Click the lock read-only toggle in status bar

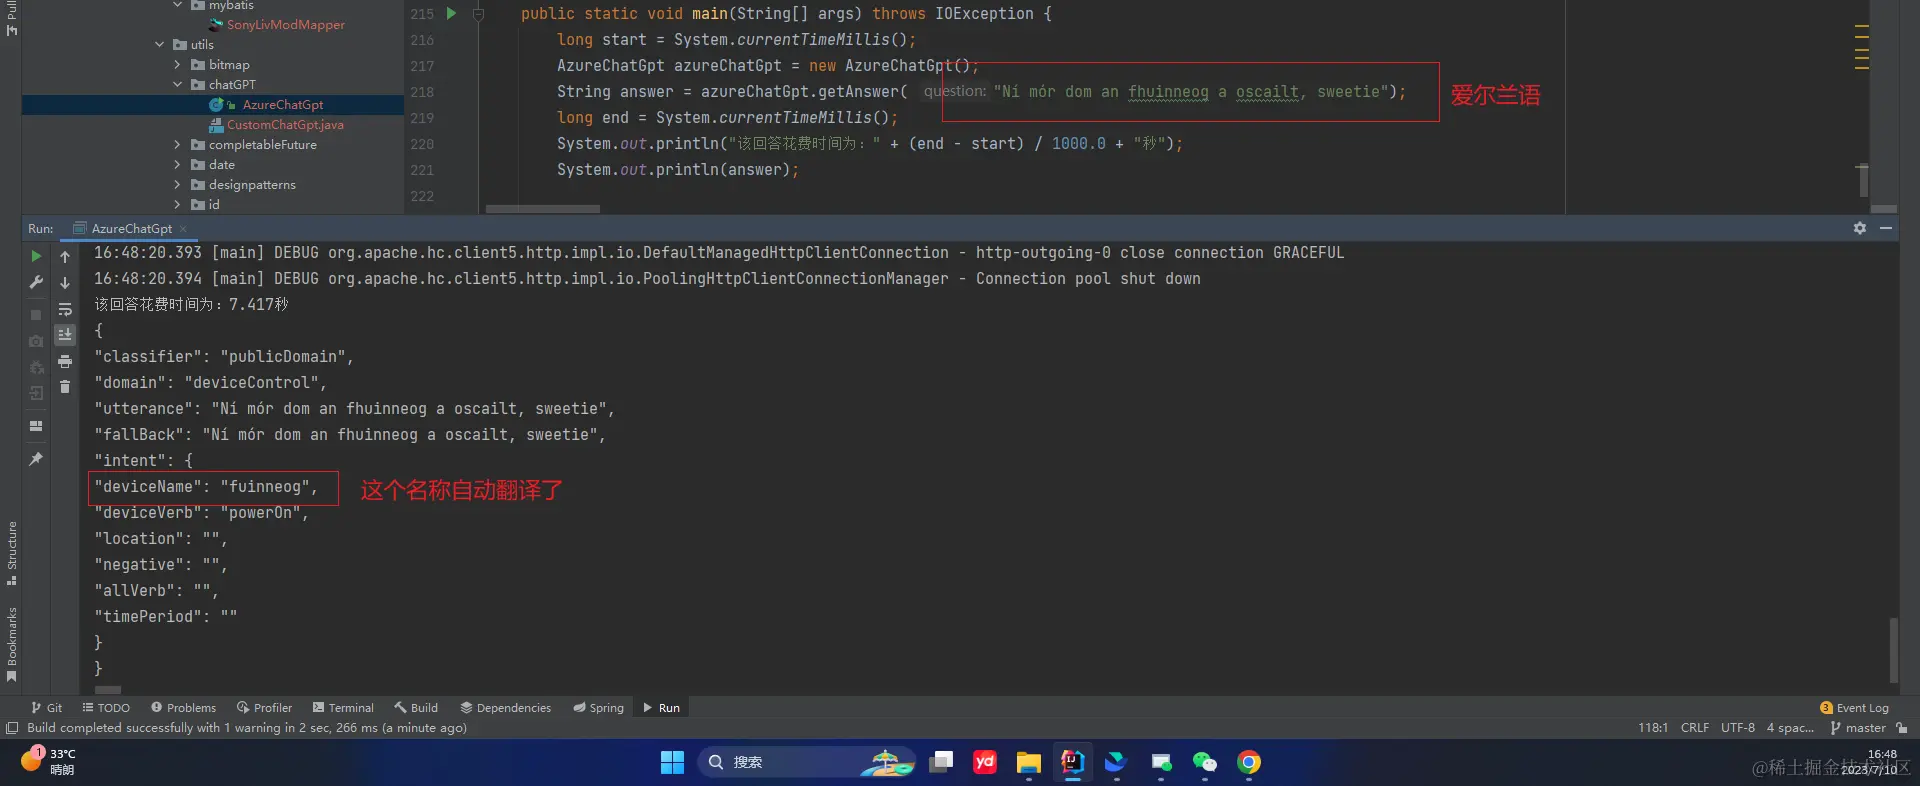coord(1902,728)
